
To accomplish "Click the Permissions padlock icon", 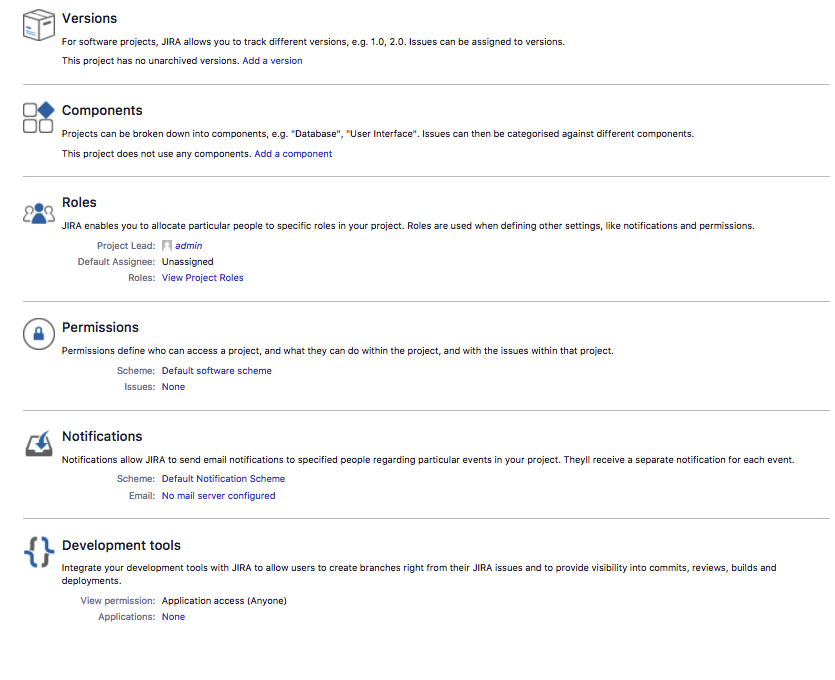I will [38, 335].
